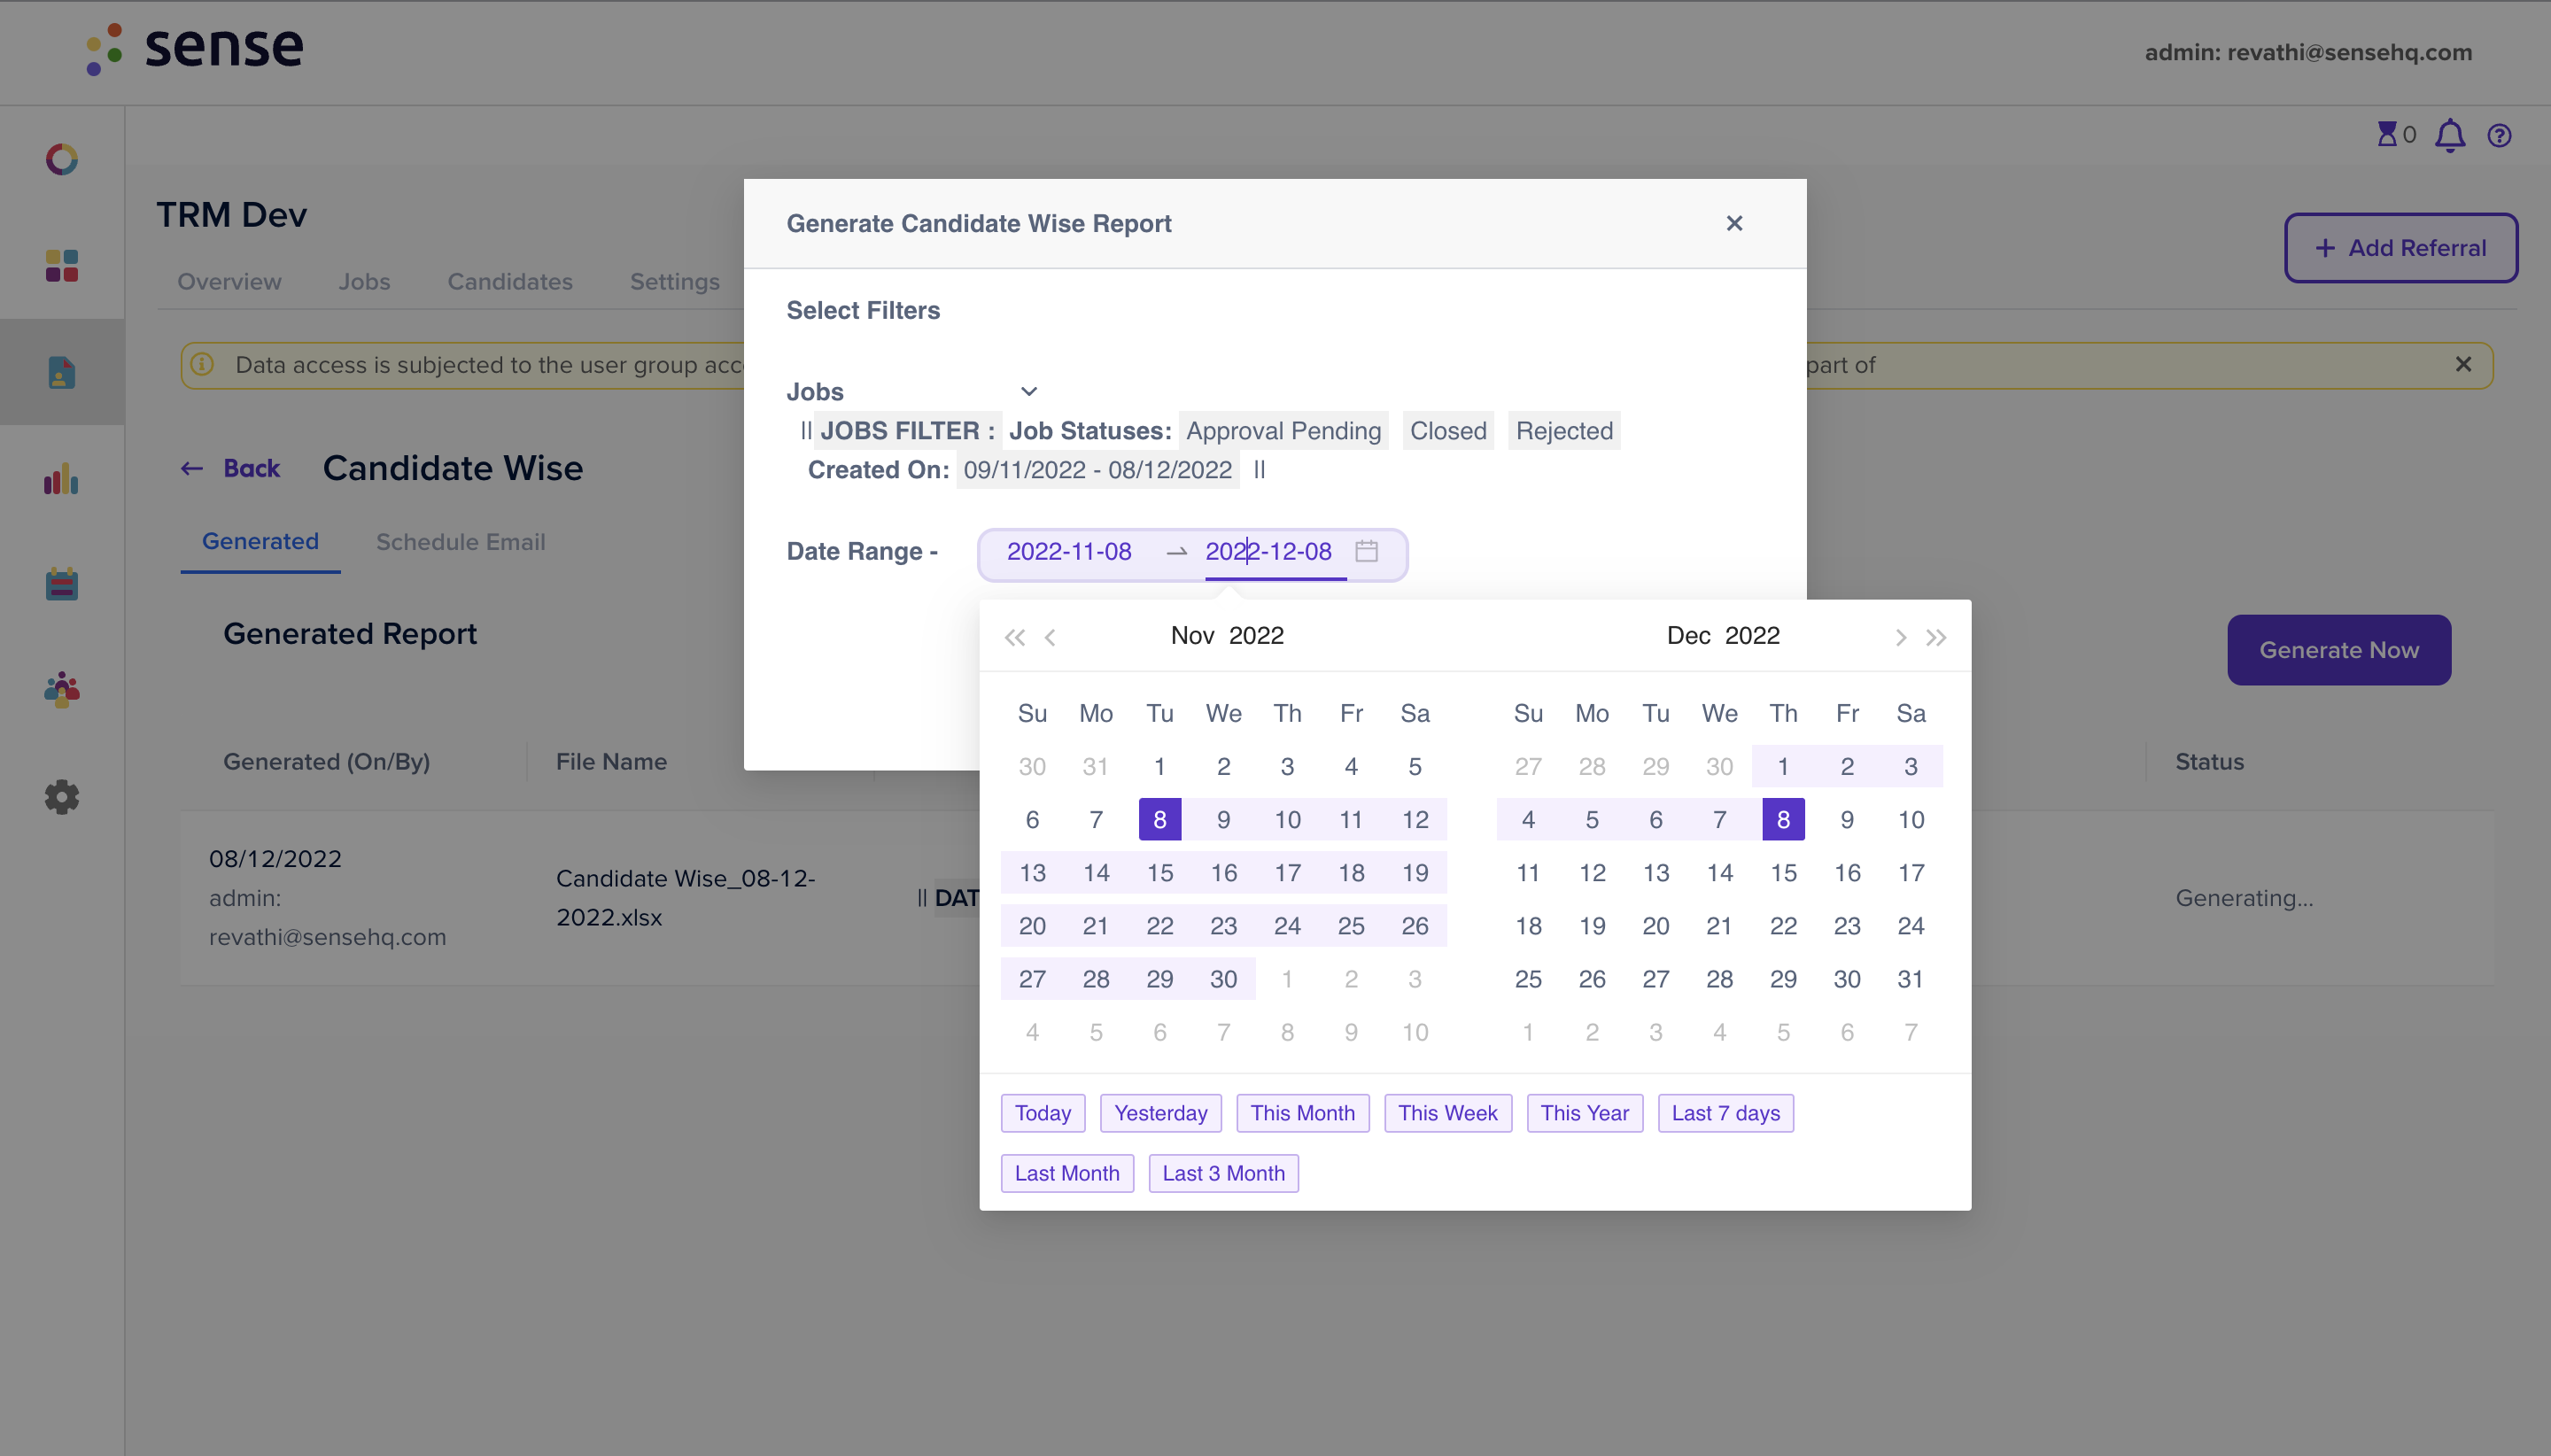Open the notifications bell icon
The image size is (2551, 1456).
point(2449,135)
